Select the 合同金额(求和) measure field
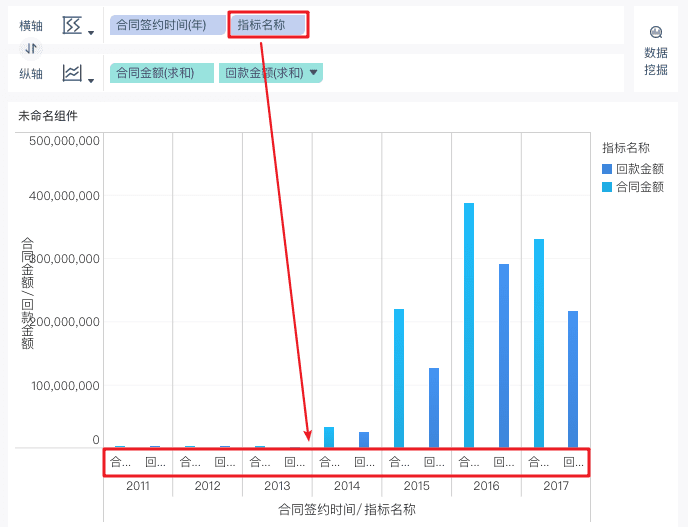 point(162,73)
